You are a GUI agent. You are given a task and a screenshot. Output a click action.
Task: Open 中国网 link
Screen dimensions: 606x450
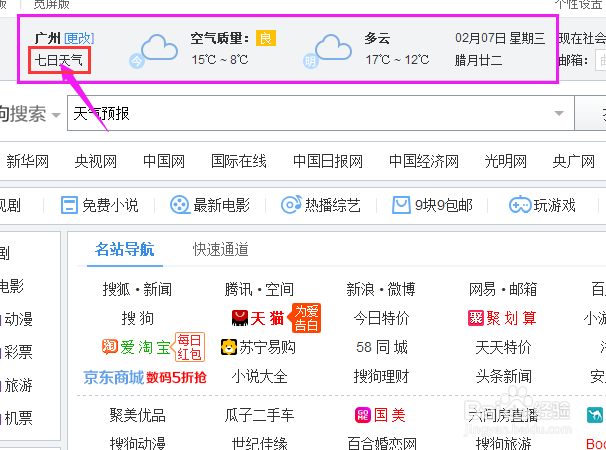click(x=163, y=162)
